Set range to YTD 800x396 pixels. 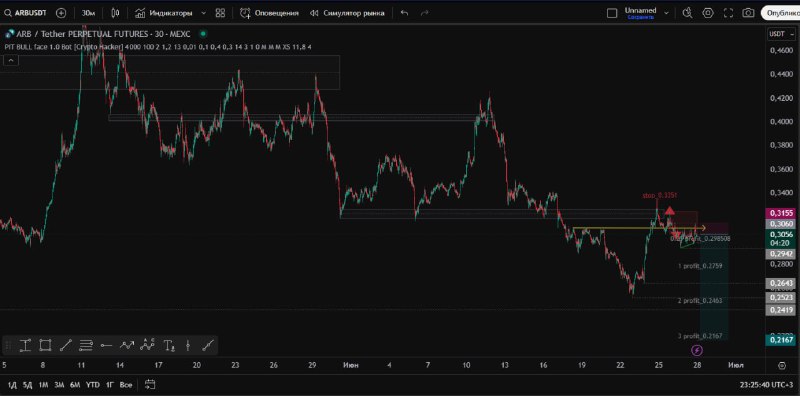coord(92,385)
